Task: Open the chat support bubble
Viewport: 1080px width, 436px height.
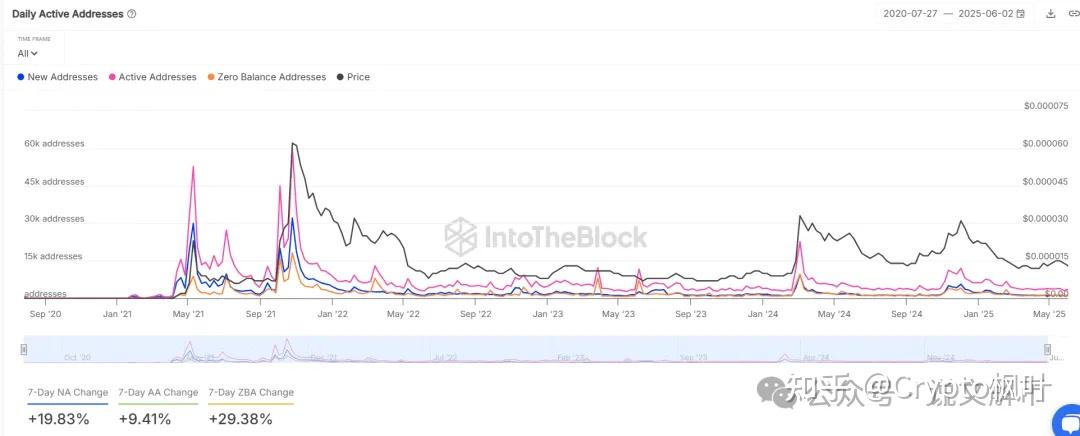Action: point(1066,423)
